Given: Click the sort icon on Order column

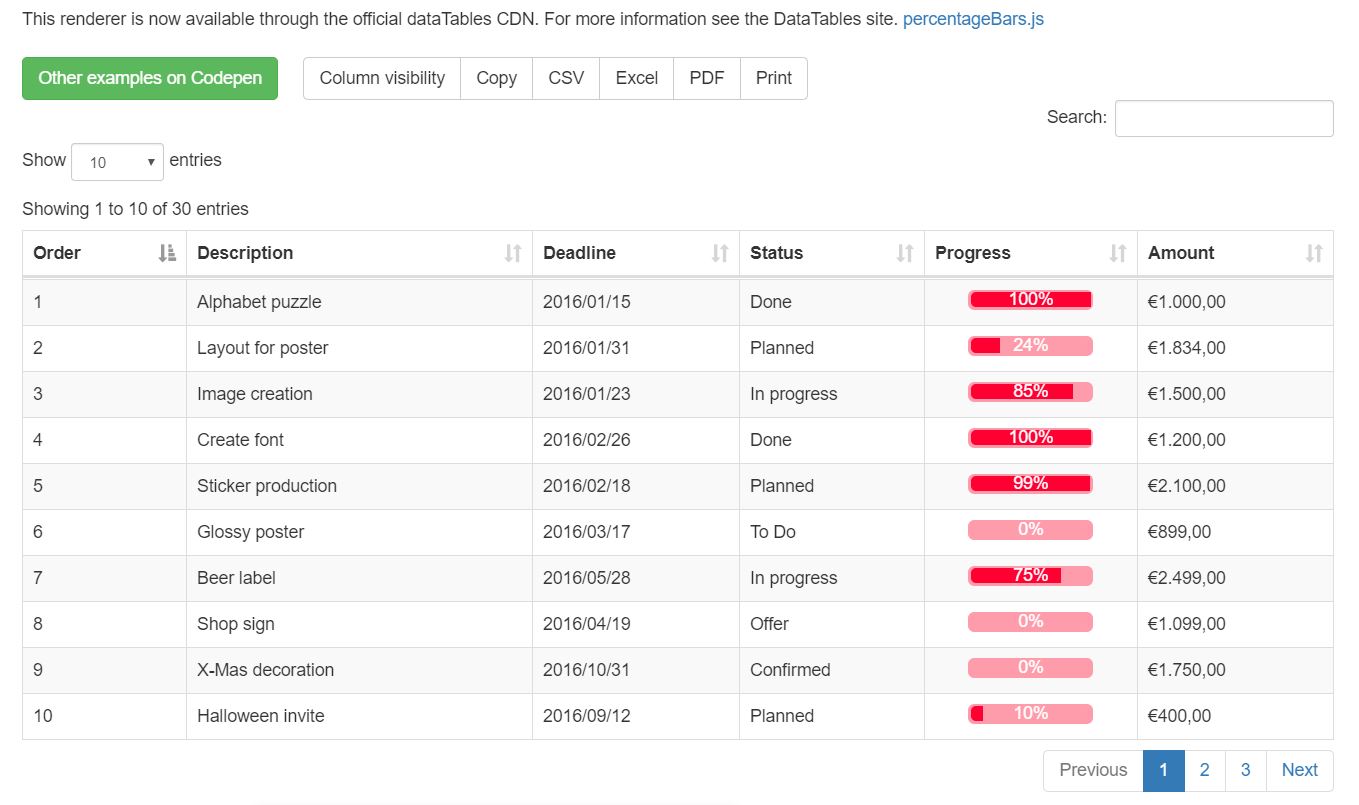Looking at the screenshot, I should click(165, 253).
